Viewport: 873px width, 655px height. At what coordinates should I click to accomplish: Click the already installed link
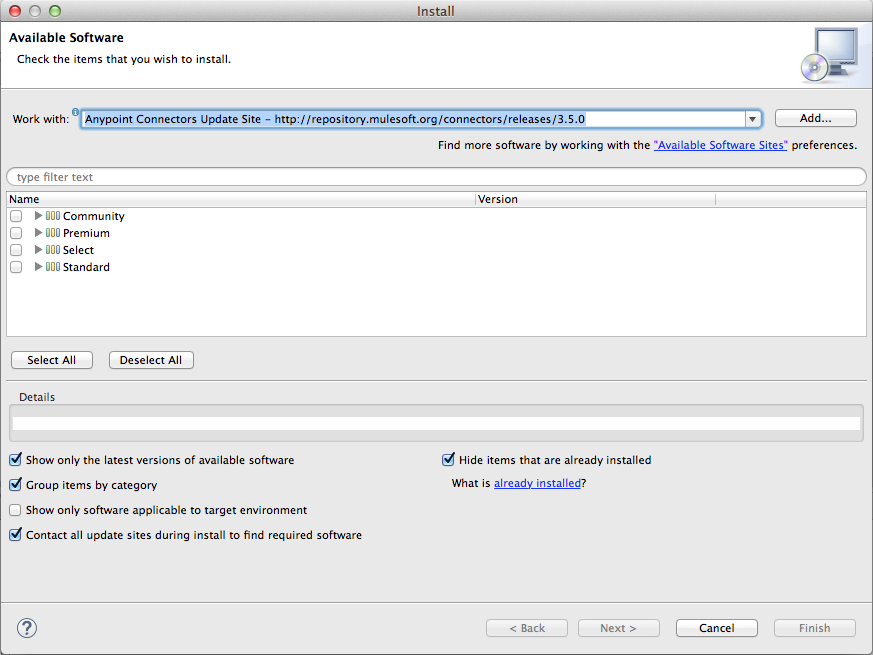tap(537, 482)
